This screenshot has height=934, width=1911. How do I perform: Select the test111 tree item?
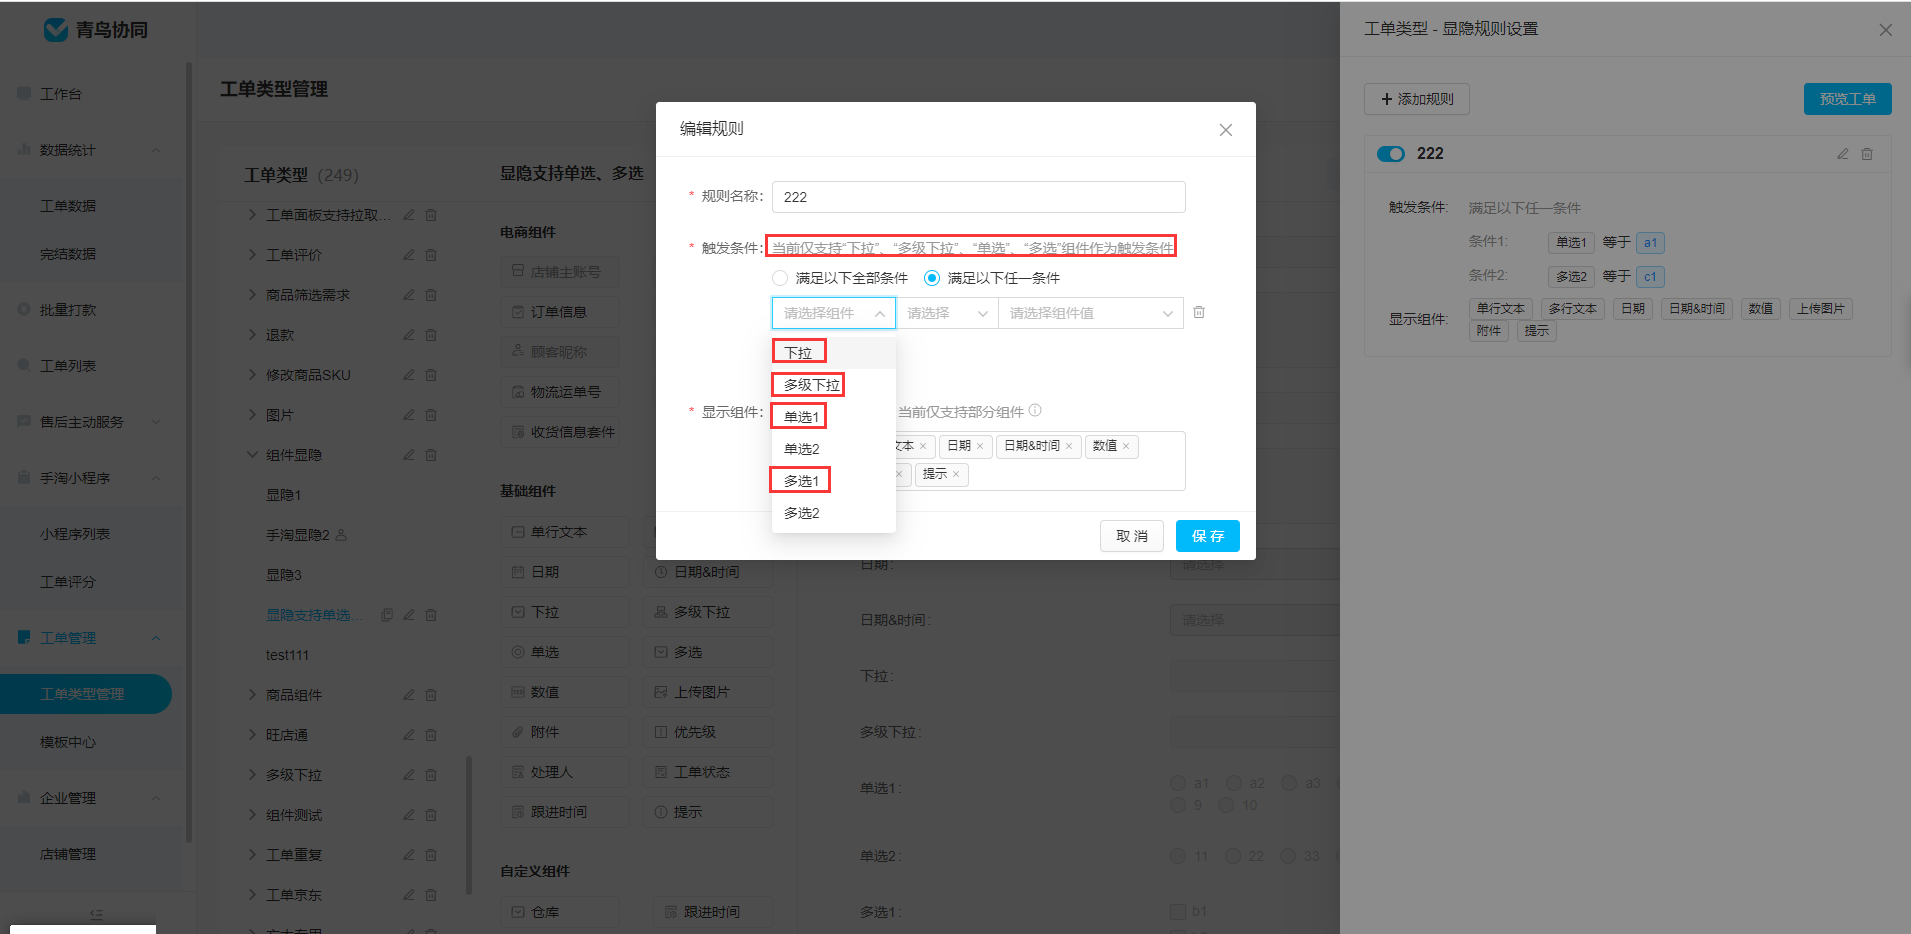tap(288, 655)
